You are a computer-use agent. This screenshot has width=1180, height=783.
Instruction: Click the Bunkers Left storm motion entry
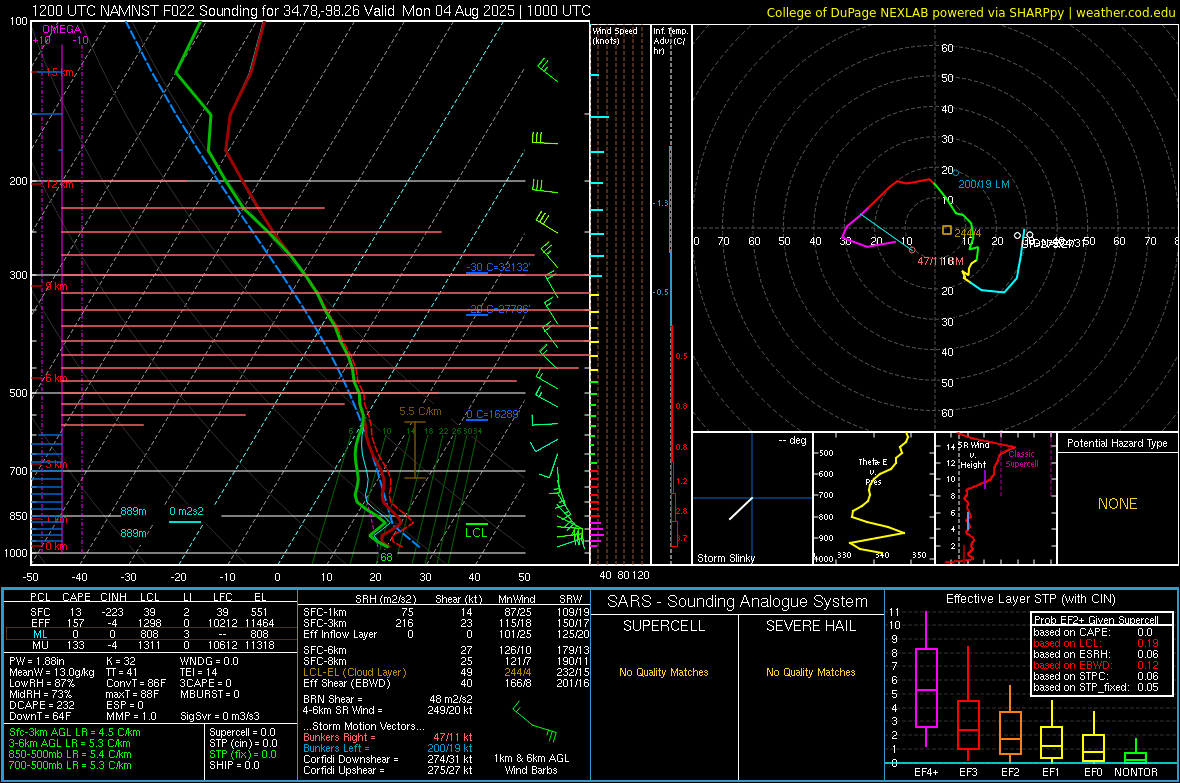coord(388,748)
